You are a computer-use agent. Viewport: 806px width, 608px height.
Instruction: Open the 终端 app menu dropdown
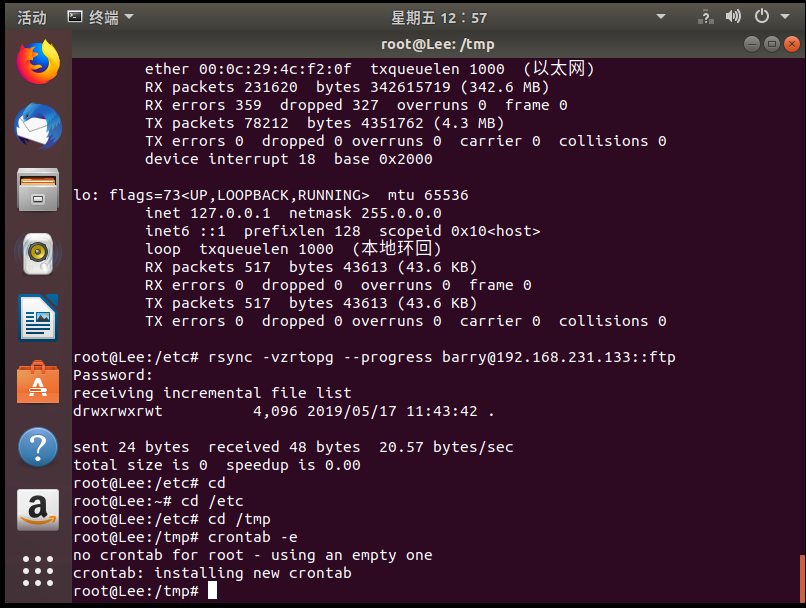[x=100, y=17]
